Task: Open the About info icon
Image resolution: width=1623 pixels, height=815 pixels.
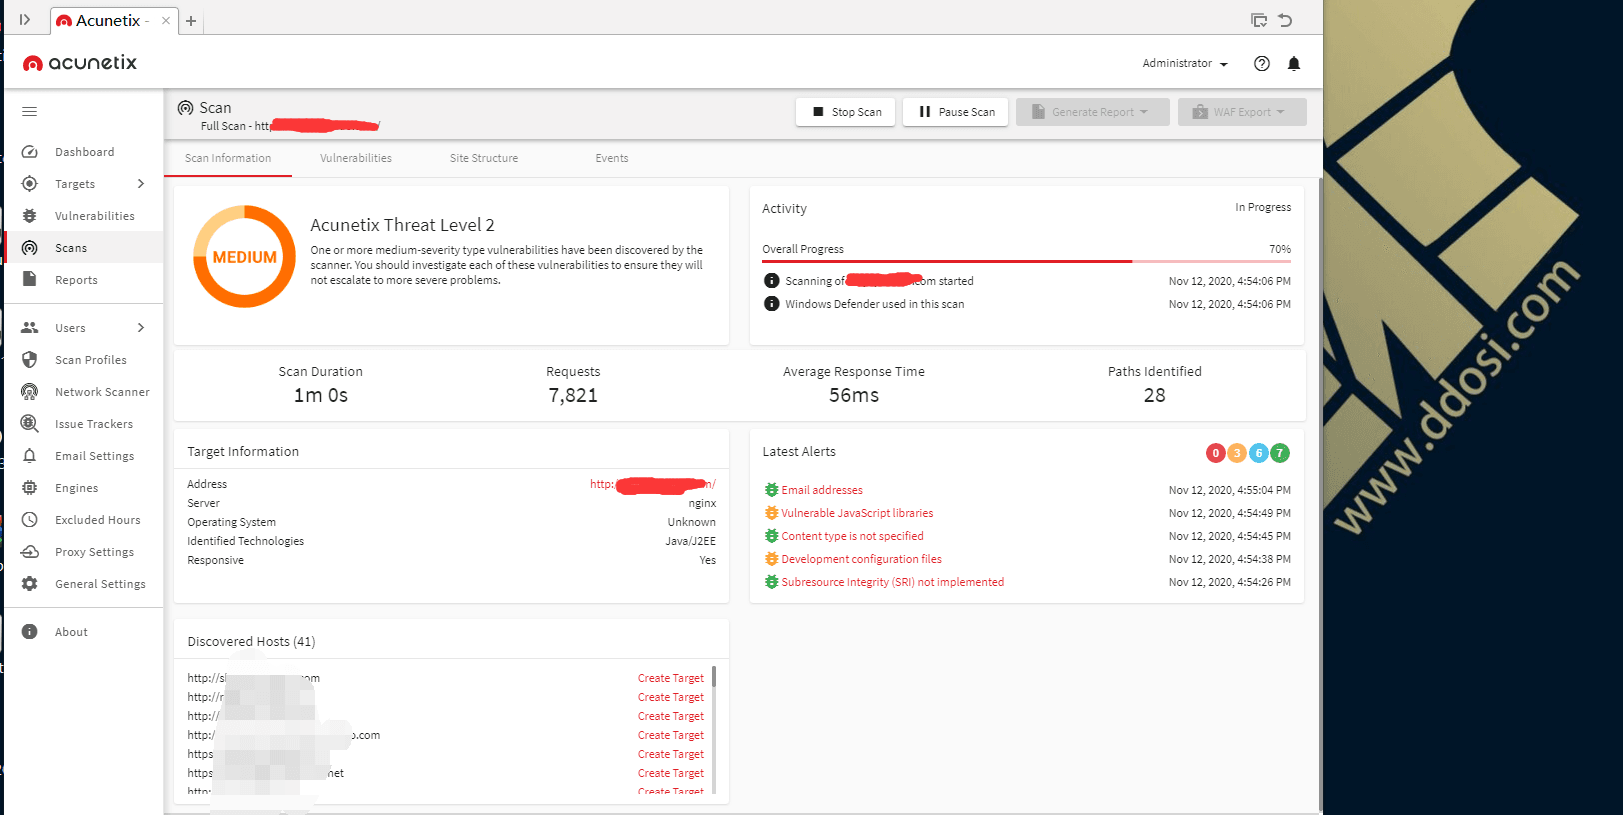Action: [x=30, y=632]
